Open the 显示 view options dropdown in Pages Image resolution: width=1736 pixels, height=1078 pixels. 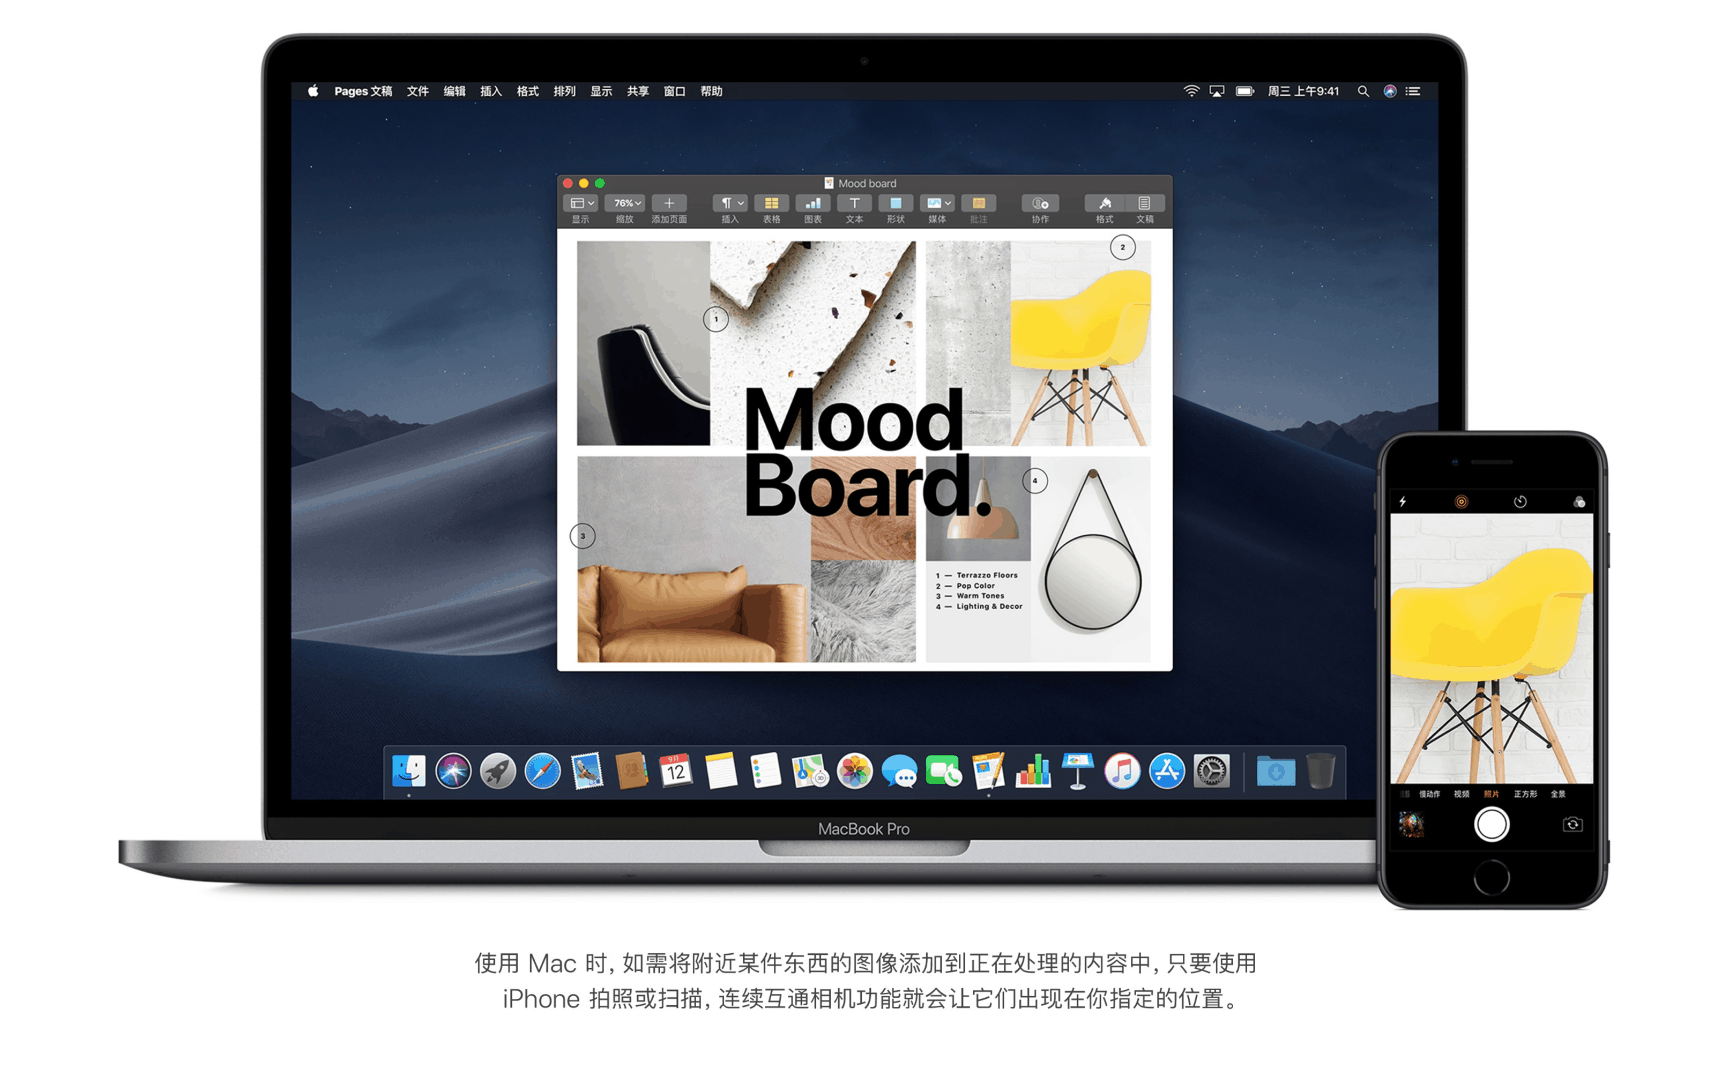click(x=581, y=203)
